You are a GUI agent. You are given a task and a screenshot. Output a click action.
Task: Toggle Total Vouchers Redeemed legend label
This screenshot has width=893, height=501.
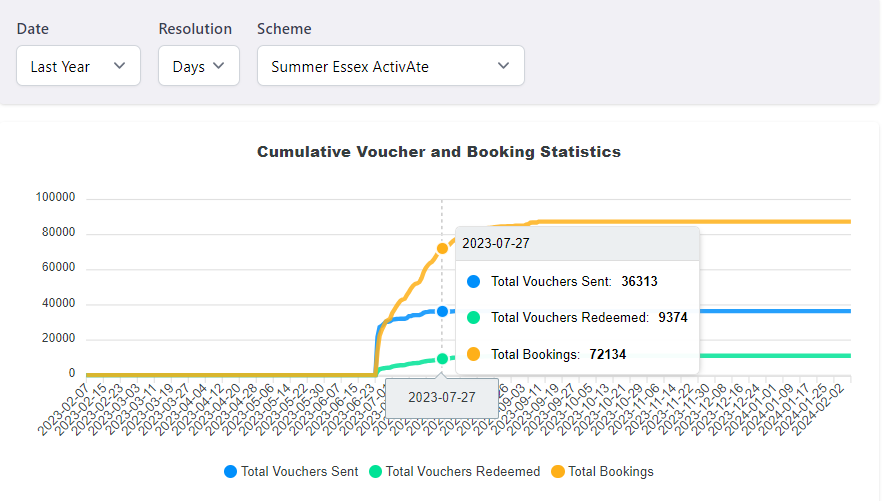coord(462,471)
